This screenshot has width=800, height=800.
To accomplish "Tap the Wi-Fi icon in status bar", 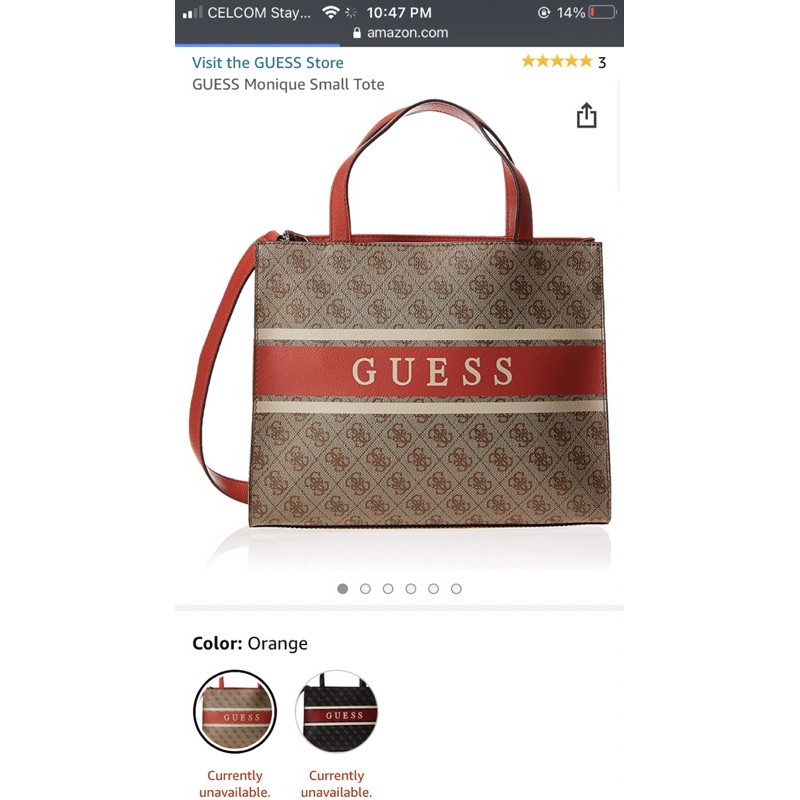I will 331,12.
